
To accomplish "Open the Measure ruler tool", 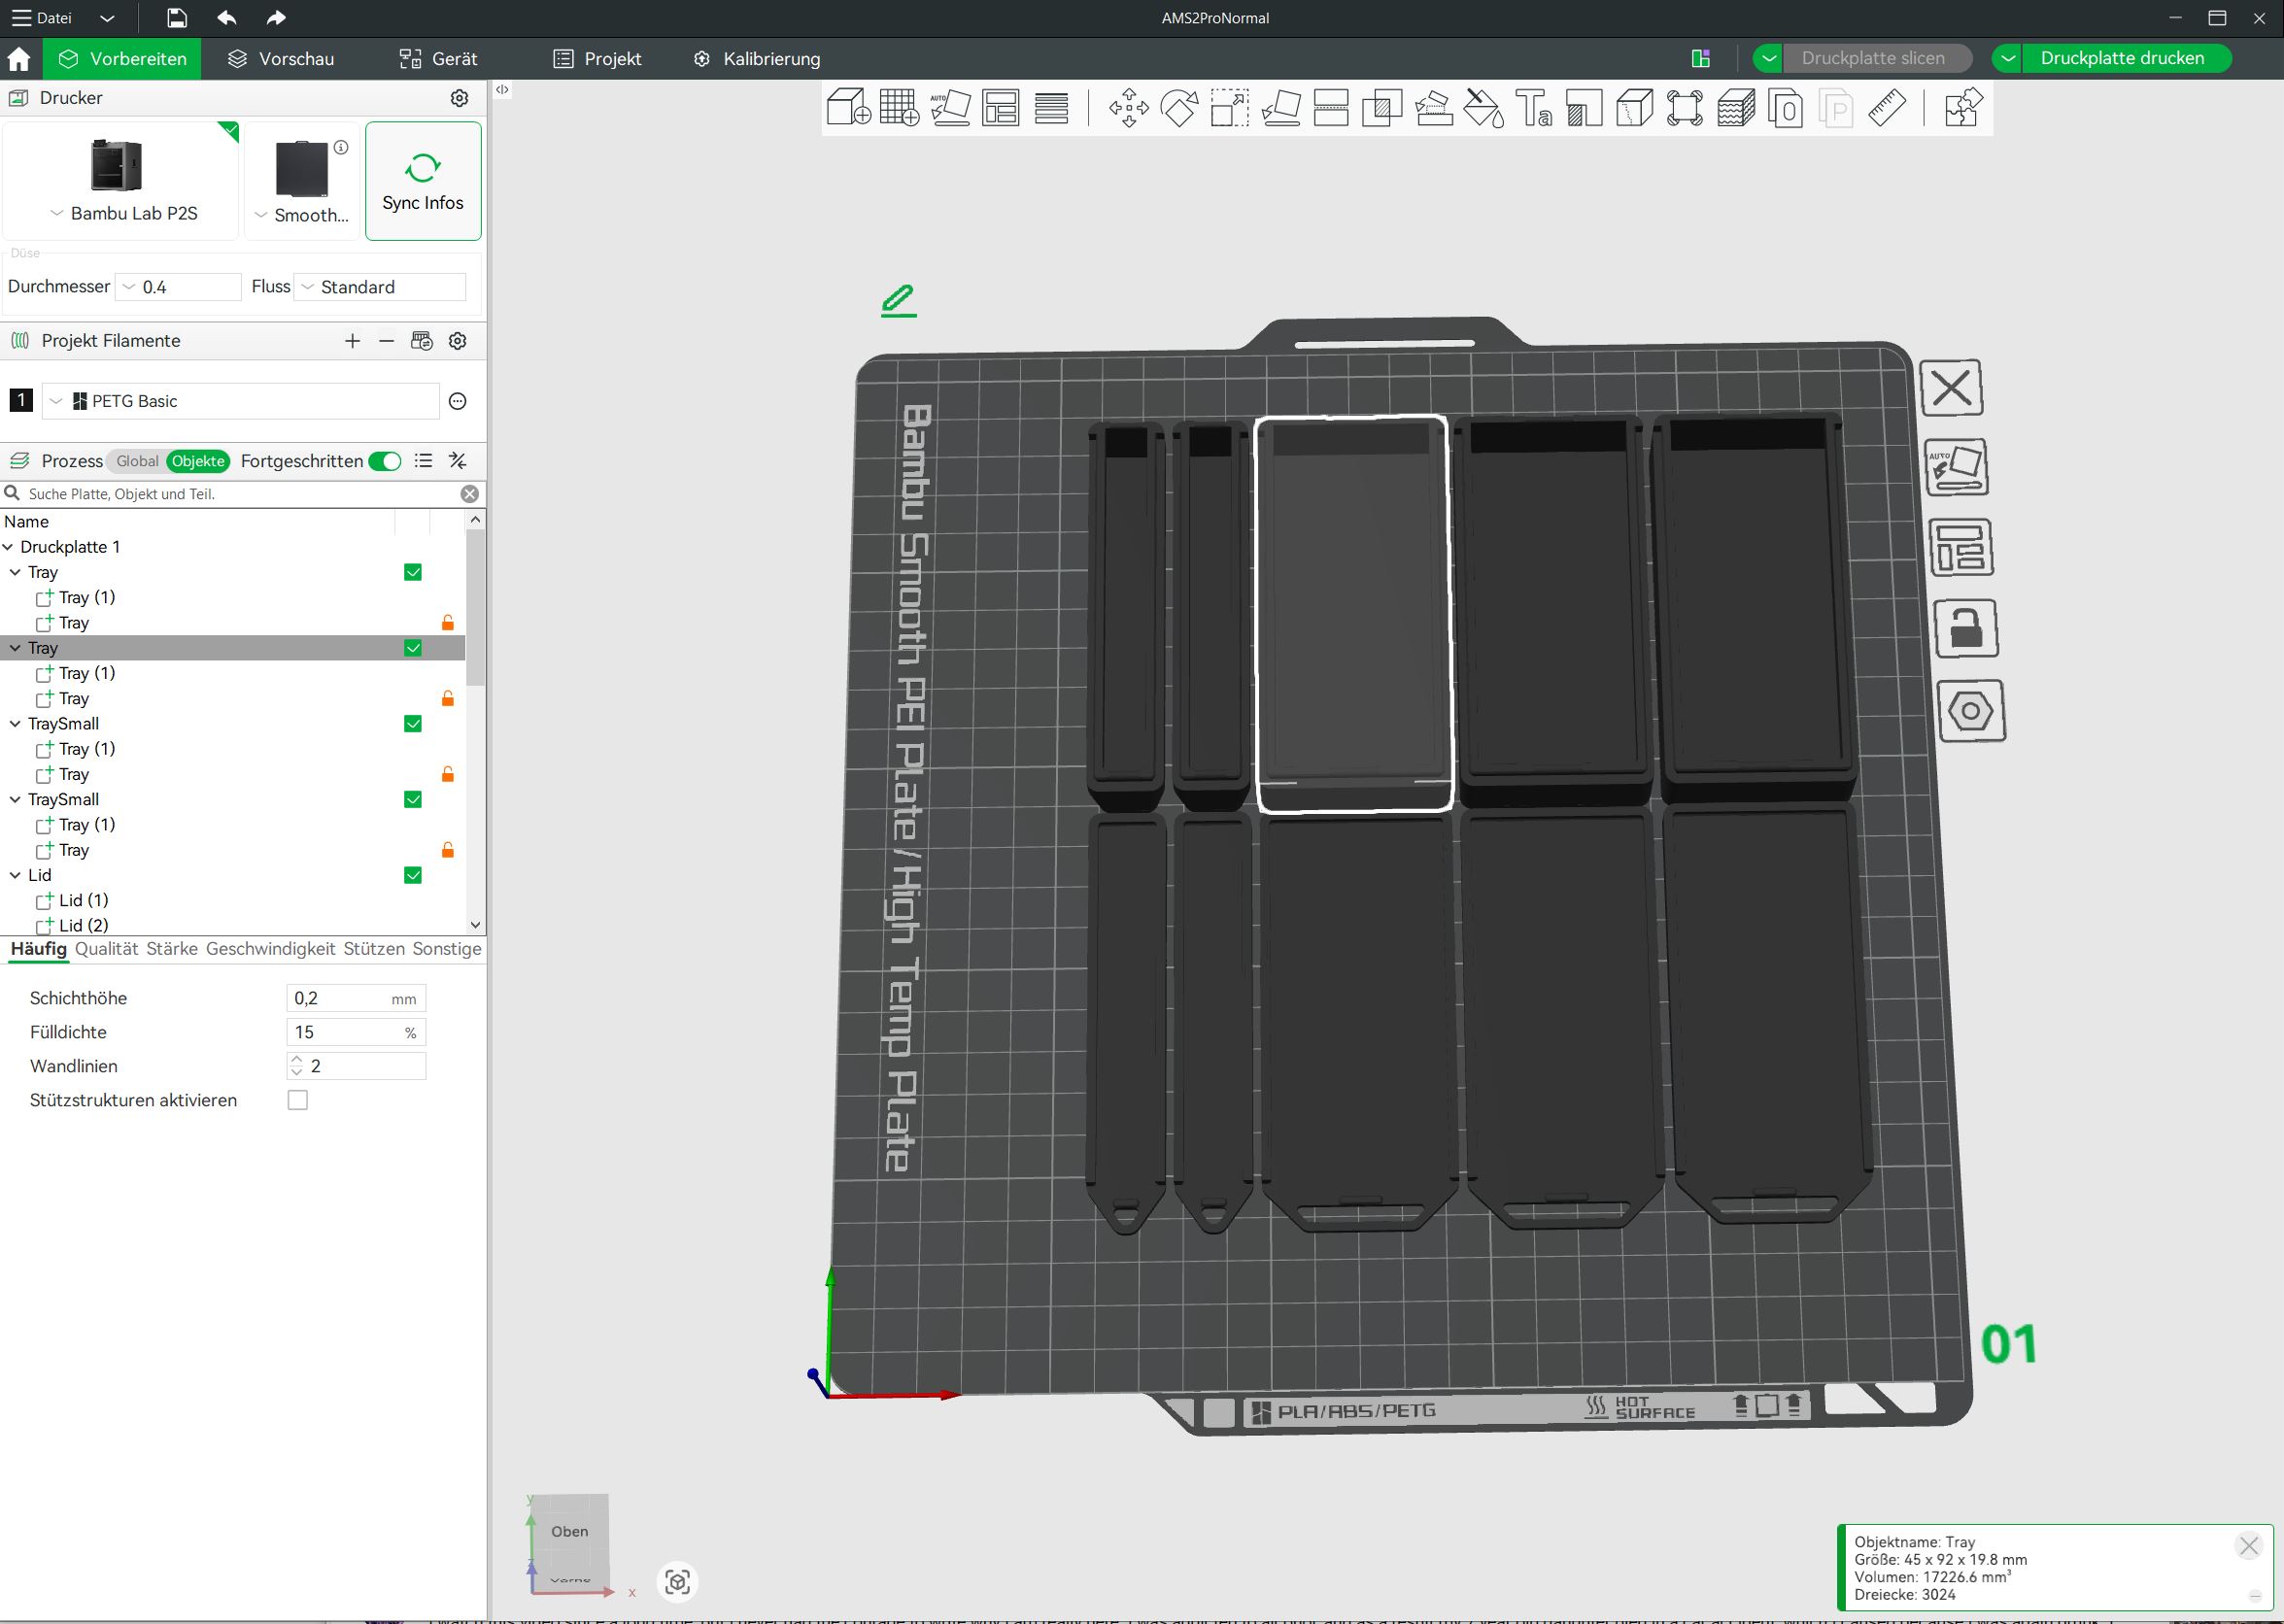I will click(x=1886, y=107).
